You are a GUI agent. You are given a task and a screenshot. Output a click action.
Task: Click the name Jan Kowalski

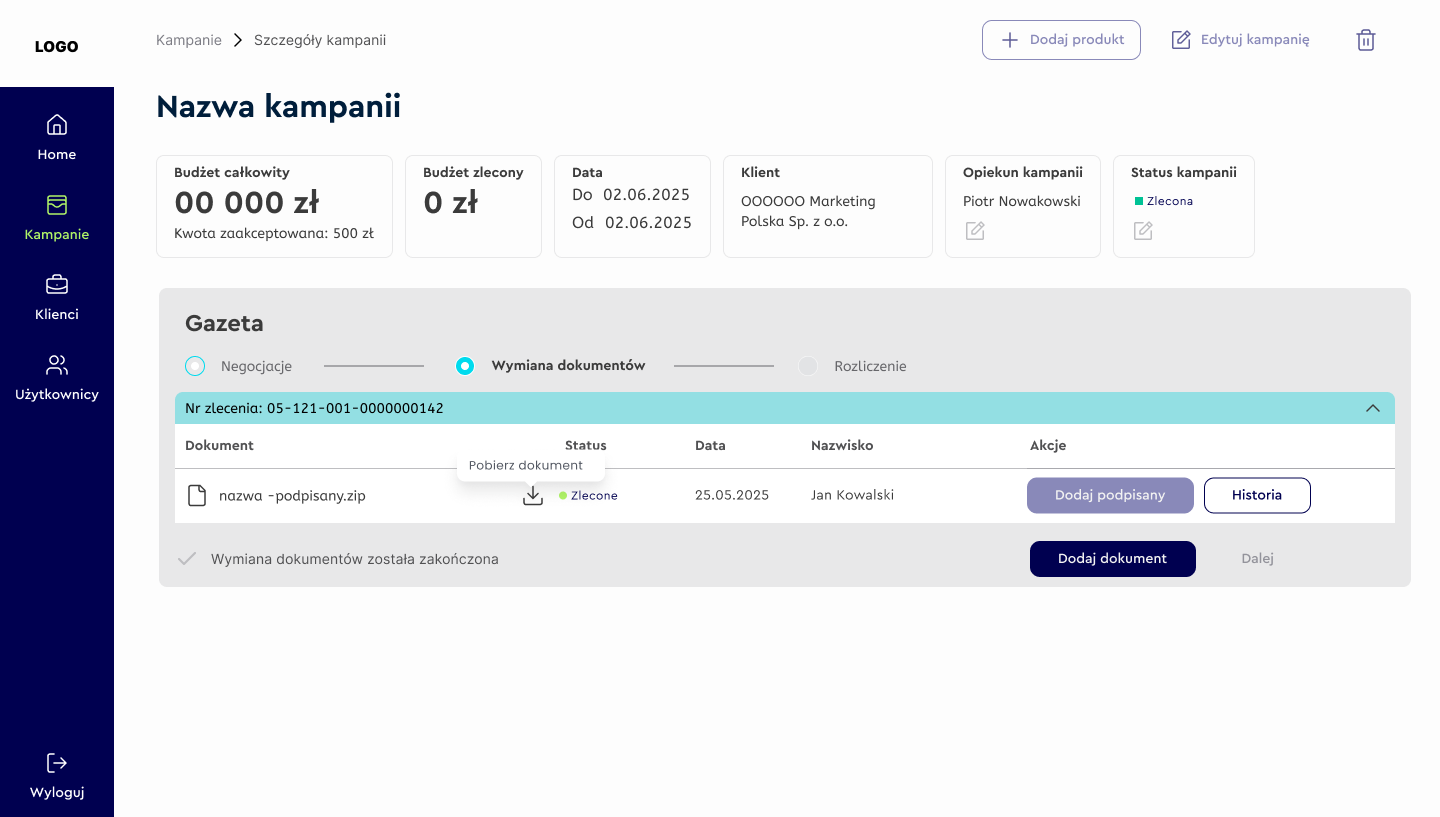tap(853, 495)
